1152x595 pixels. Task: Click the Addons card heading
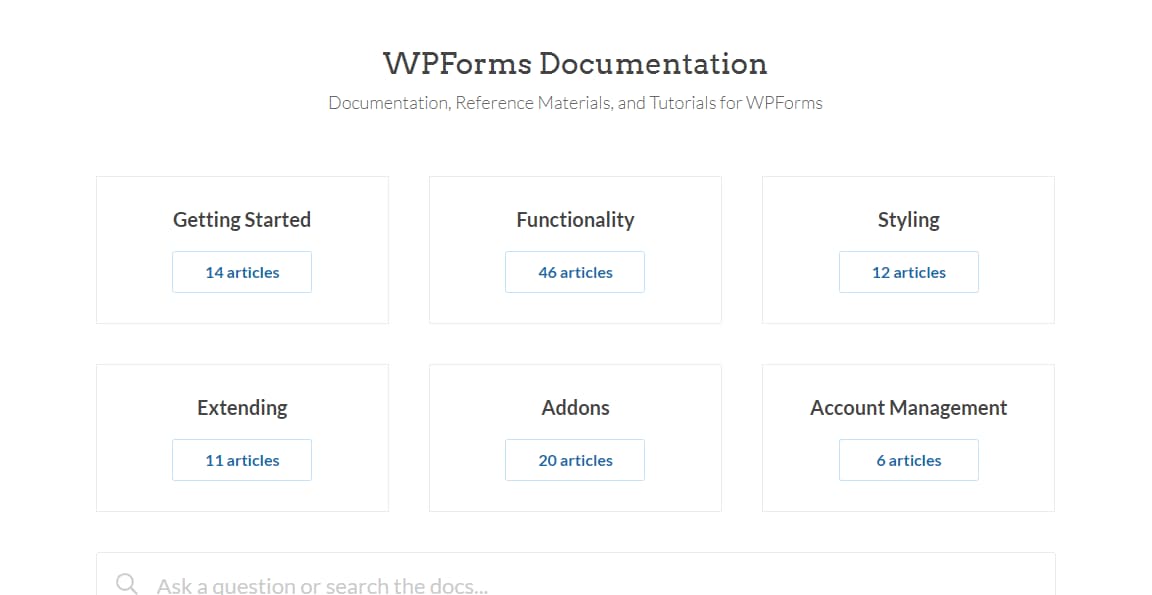pyautogui.click(x=575, y=407)
